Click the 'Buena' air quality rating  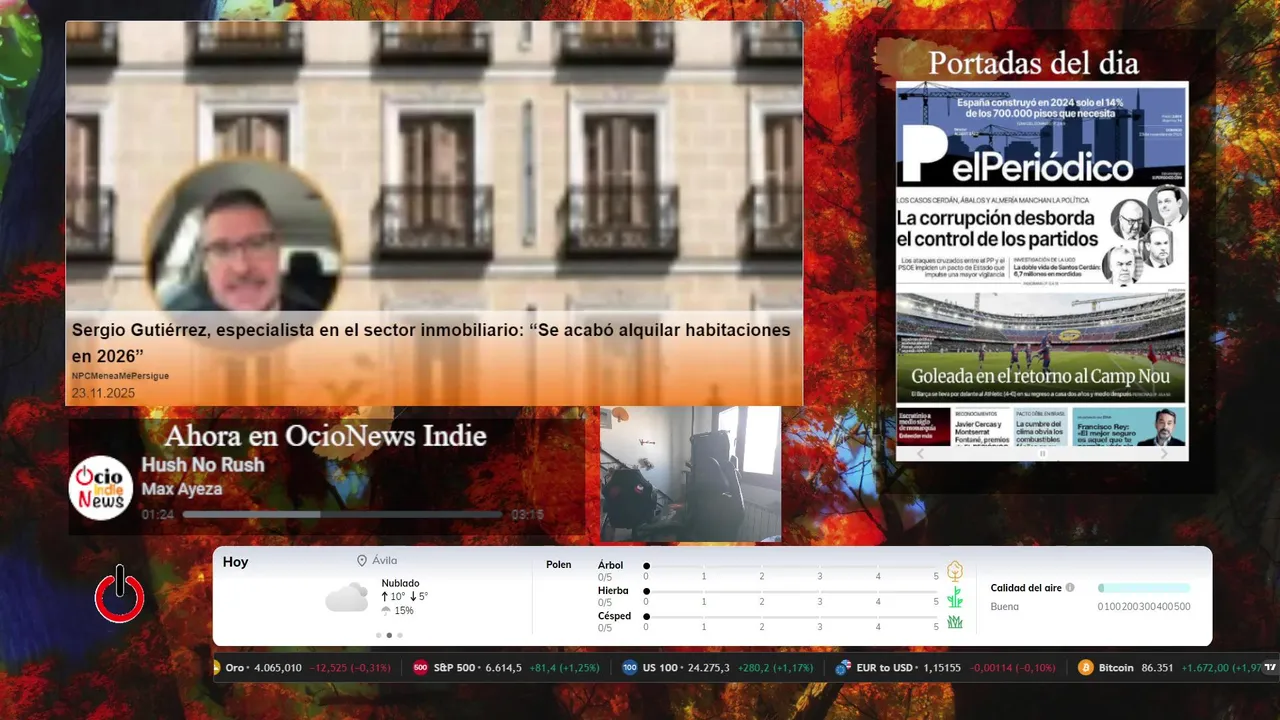pyautogui.click(x=1004, y=607)
